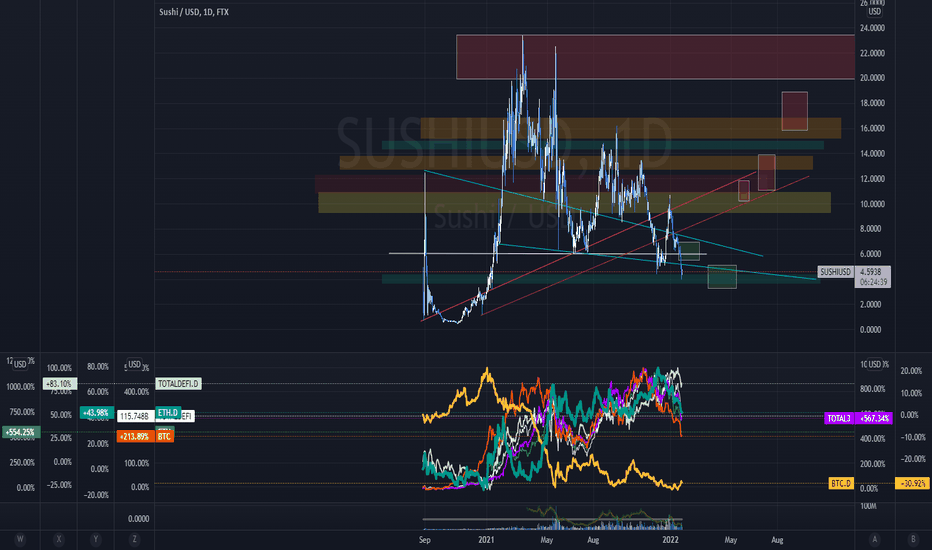Select the purple TOTAL3 series label
Image resolution: width=932 pixels, height=550 pixels.
(x=839, y=419)
